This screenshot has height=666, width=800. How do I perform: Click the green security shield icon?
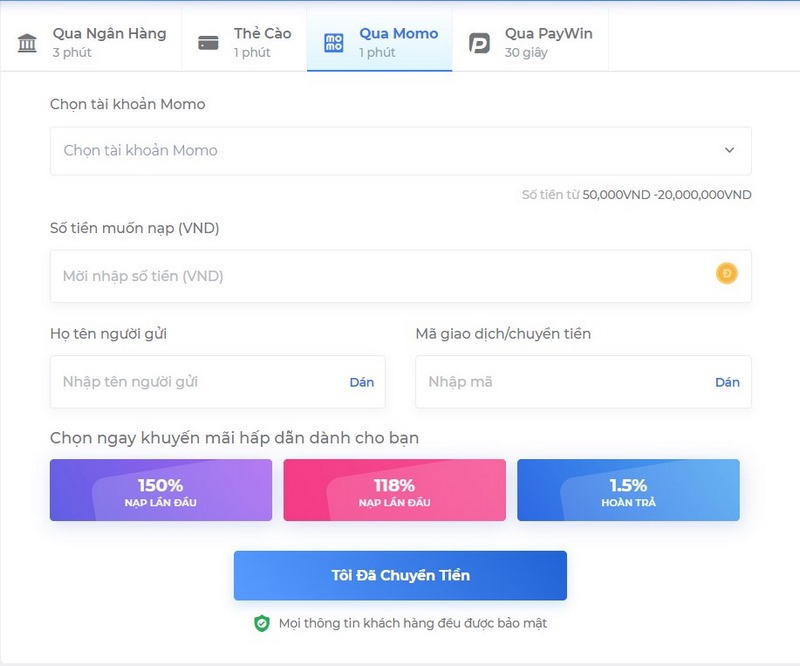258,621
